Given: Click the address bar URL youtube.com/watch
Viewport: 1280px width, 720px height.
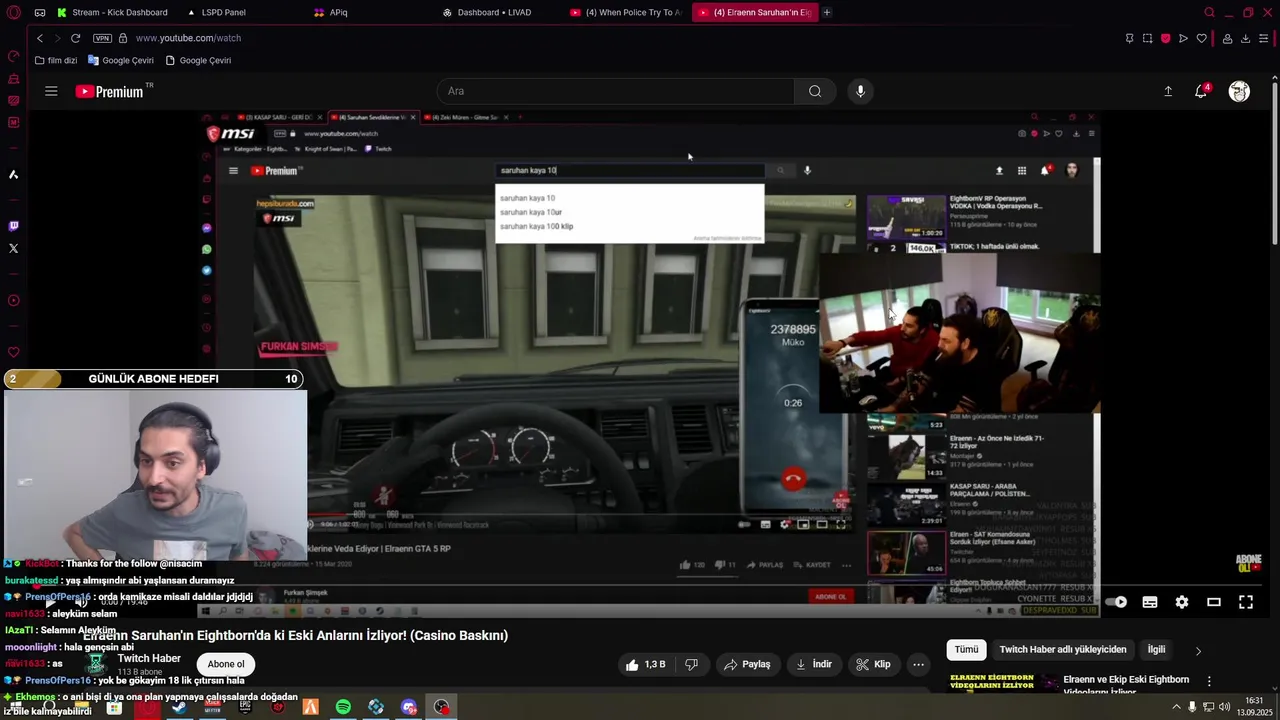Looking at the screenshot, I should pos(188,38).
